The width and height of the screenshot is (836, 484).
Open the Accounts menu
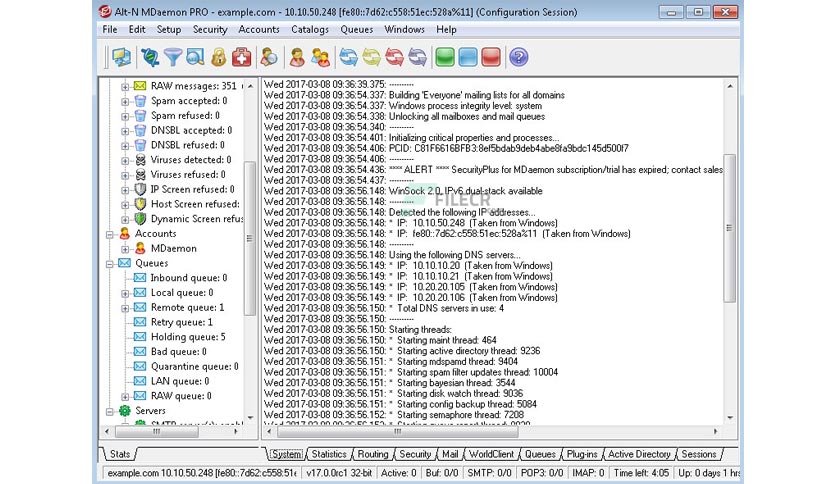pyautogui.click(x=259, y=29)
